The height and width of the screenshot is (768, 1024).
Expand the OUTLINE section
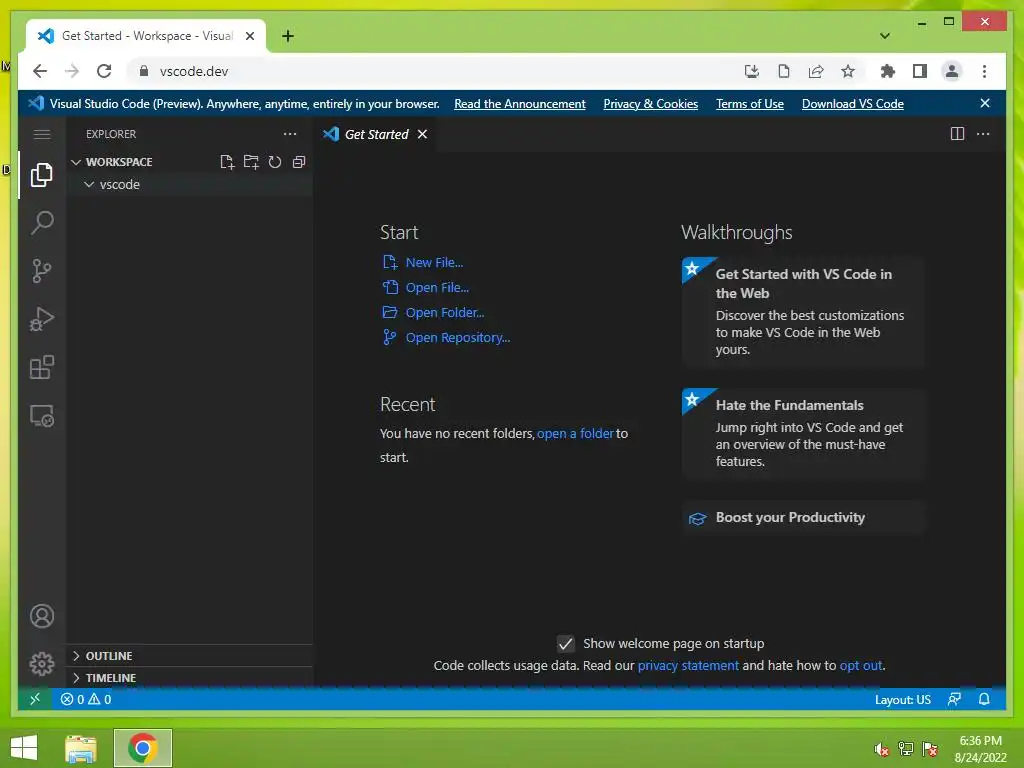189,656
